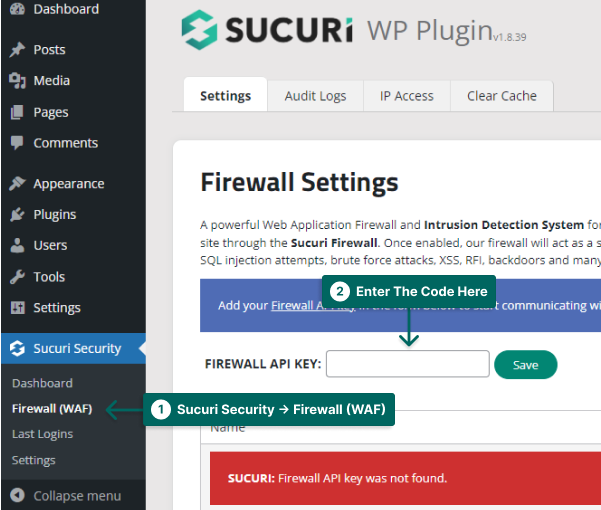Focus the Firewall API Key field
This screenshot has width=601, height=510.
(407, 364)
